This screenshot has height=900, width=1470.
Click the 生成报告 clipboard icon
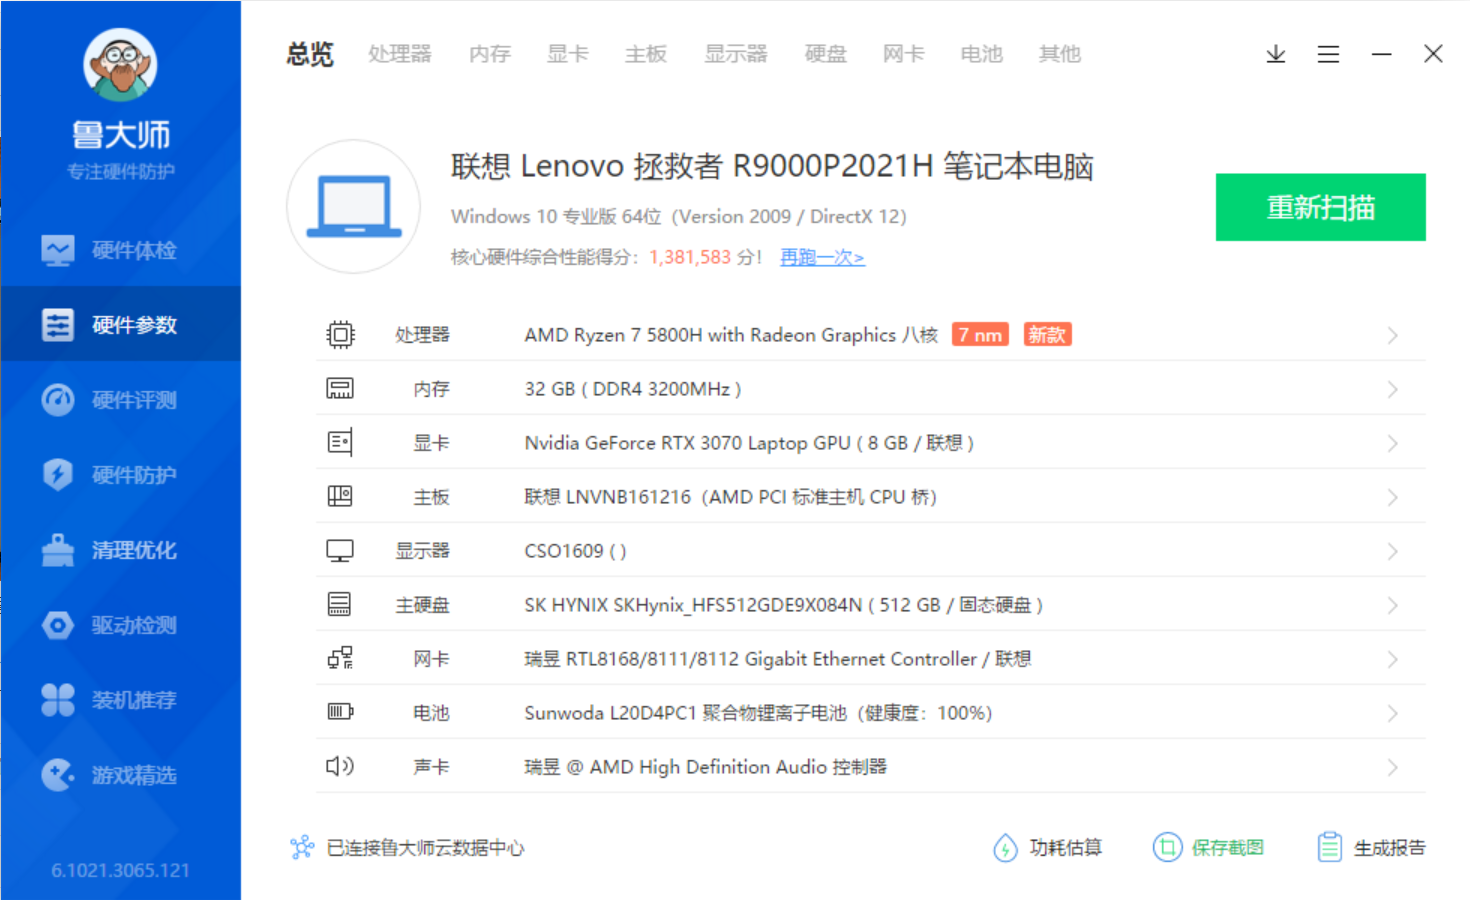1330,848
